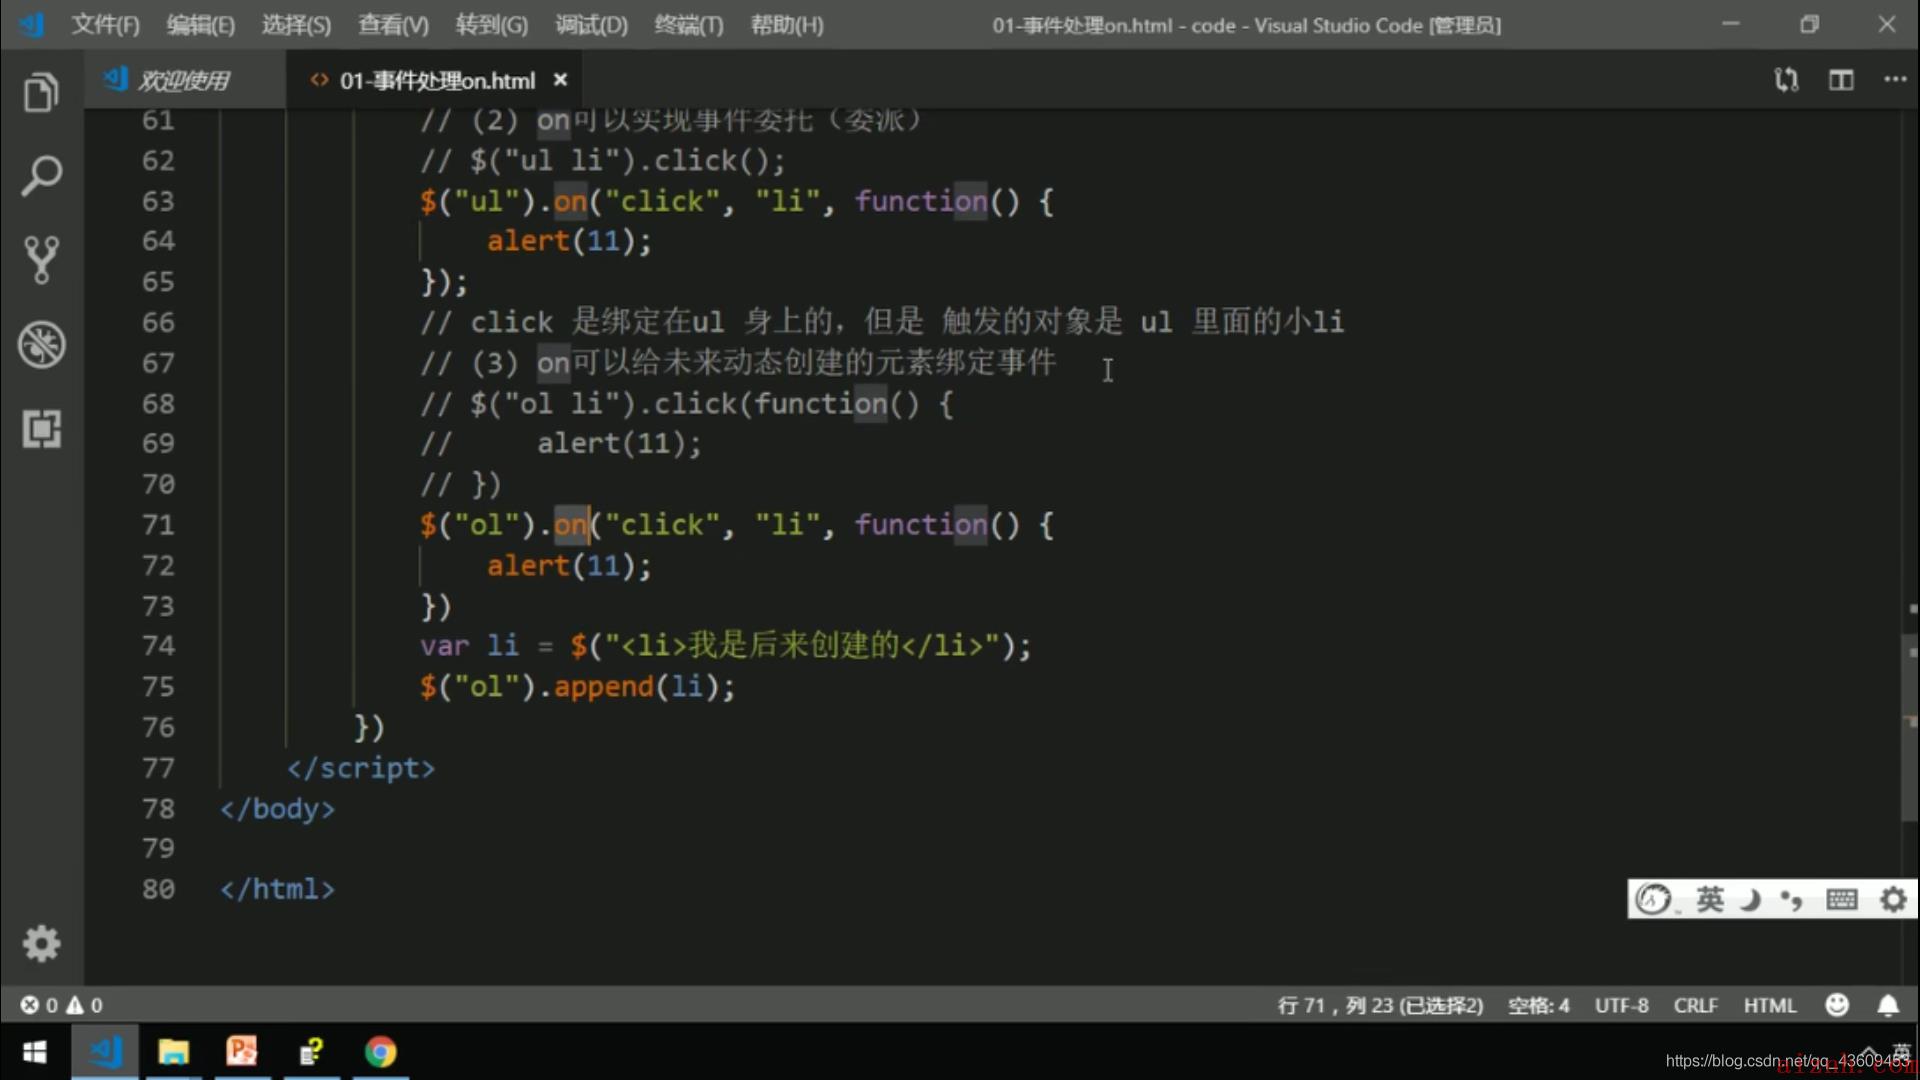
Task: Open Chrome from the taskbar
Action: tap(380, 1052)
